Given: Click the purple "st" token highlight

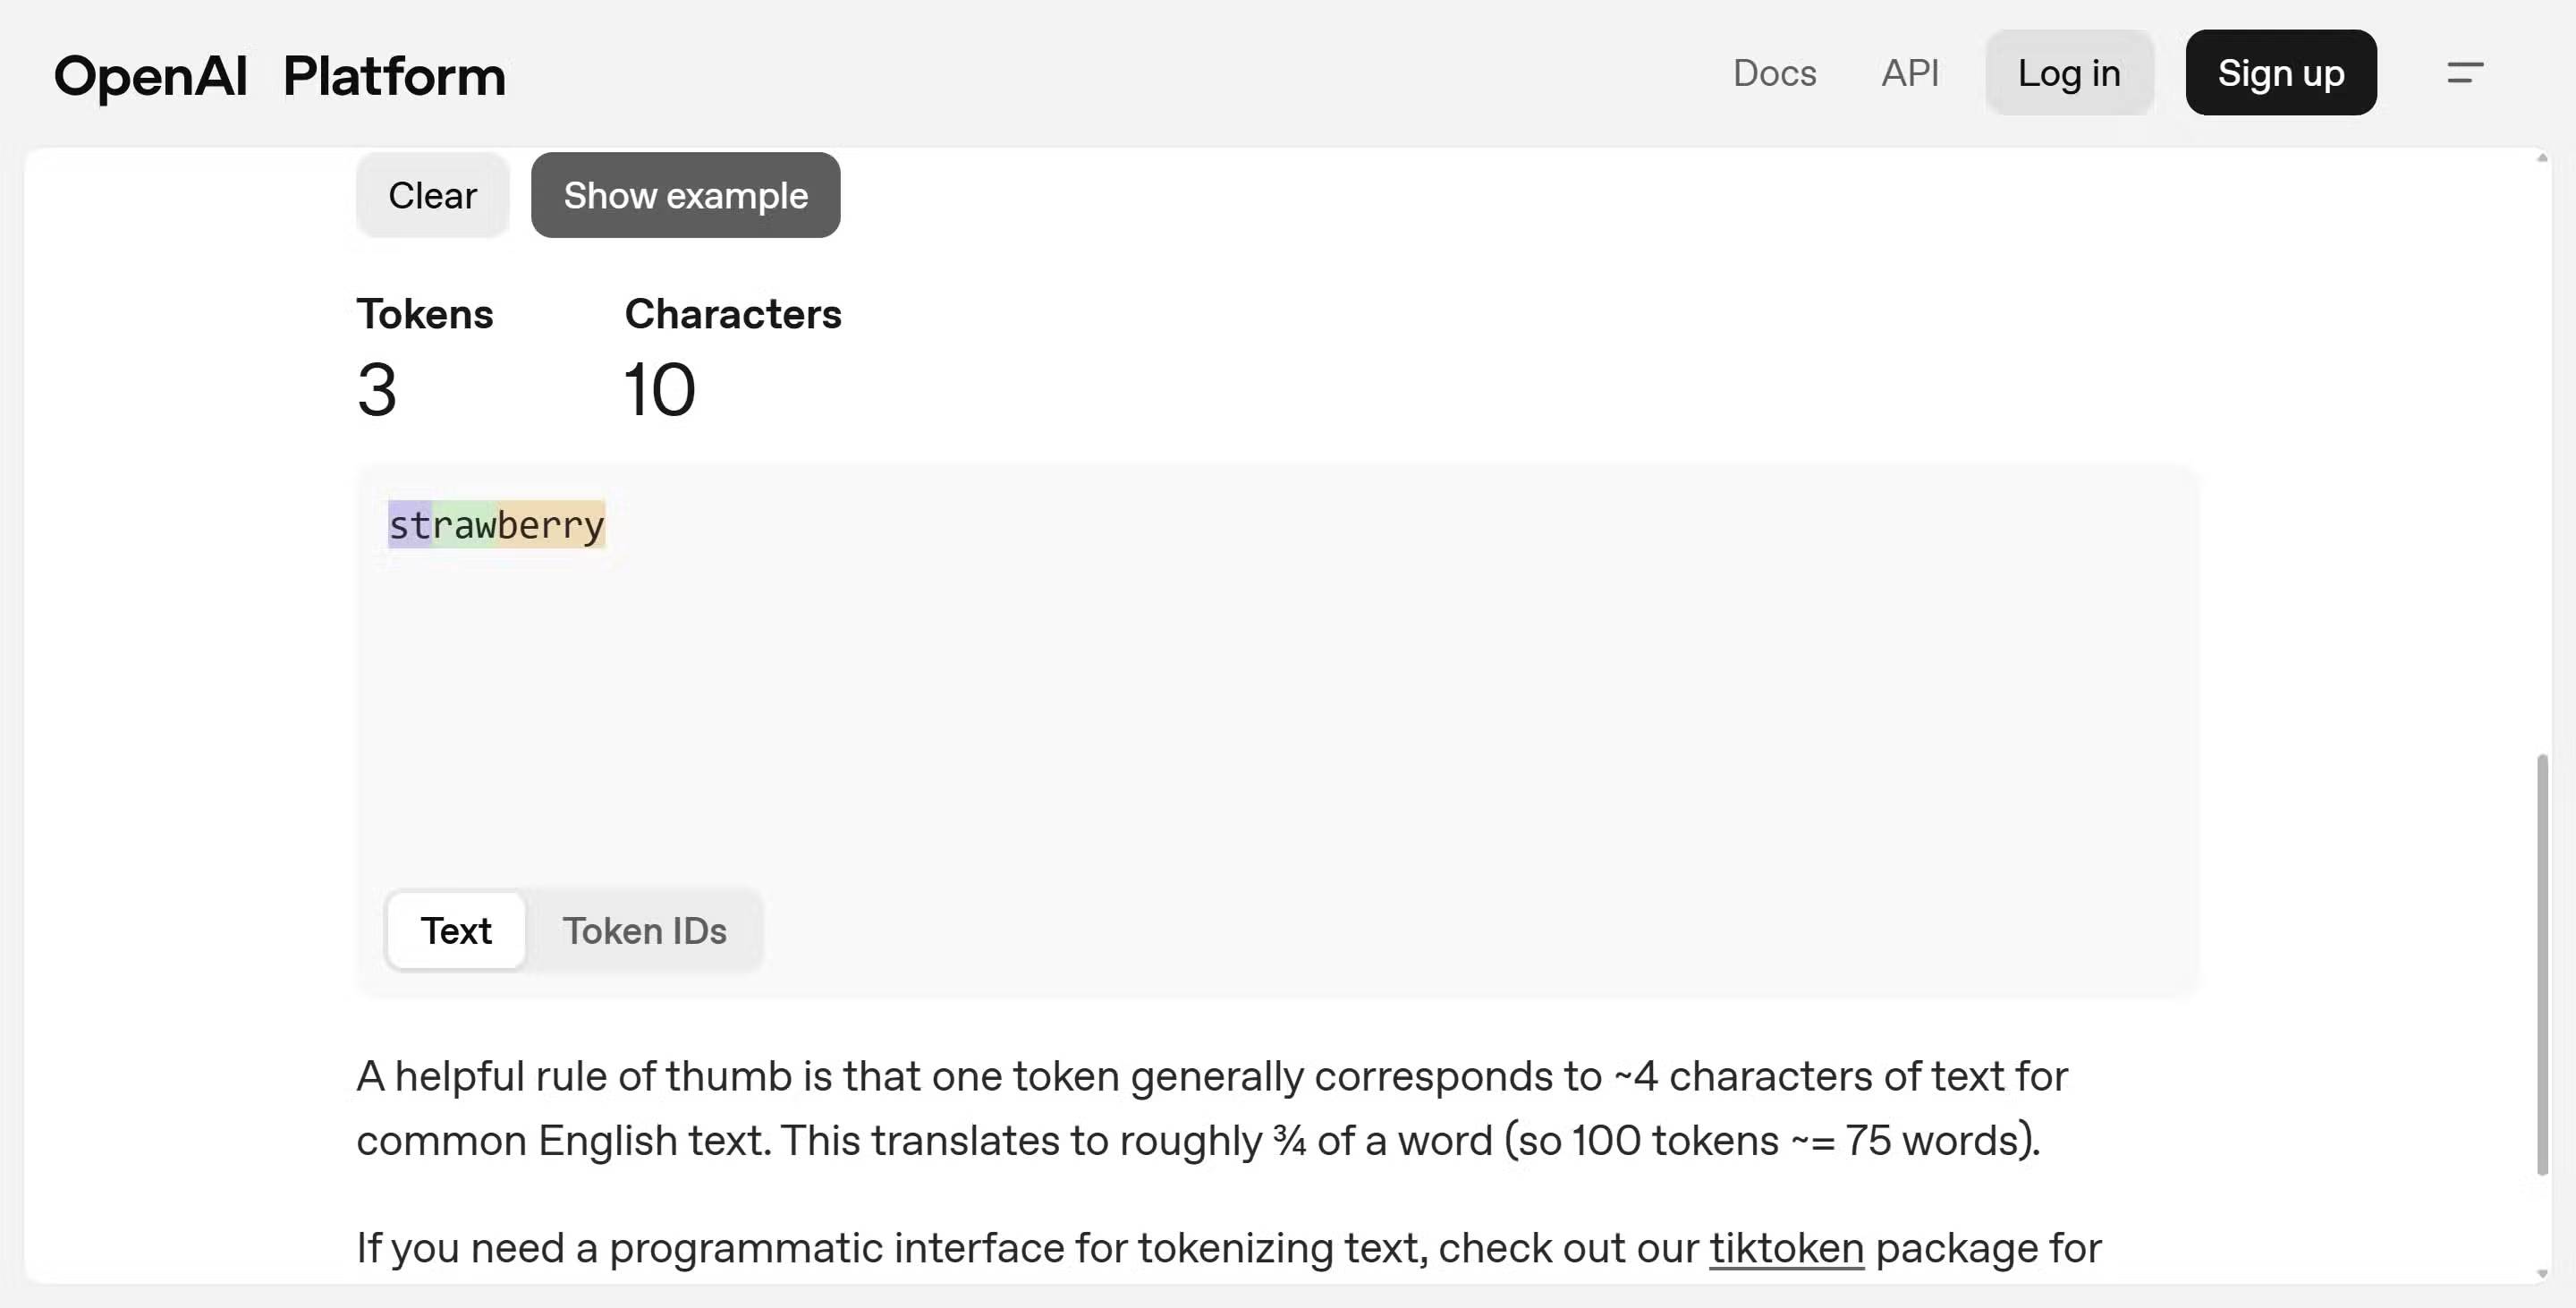Looking at the screenshot, I should pyautogui.click(x=409, y=525).
